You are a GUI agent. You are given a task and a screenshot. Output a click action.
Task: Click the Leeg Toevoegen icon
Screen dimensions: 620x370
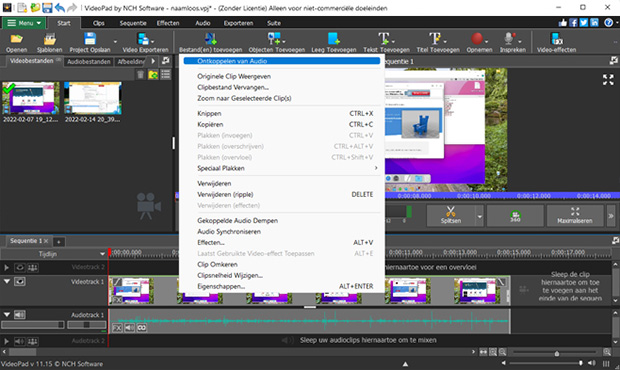(333, 39)
